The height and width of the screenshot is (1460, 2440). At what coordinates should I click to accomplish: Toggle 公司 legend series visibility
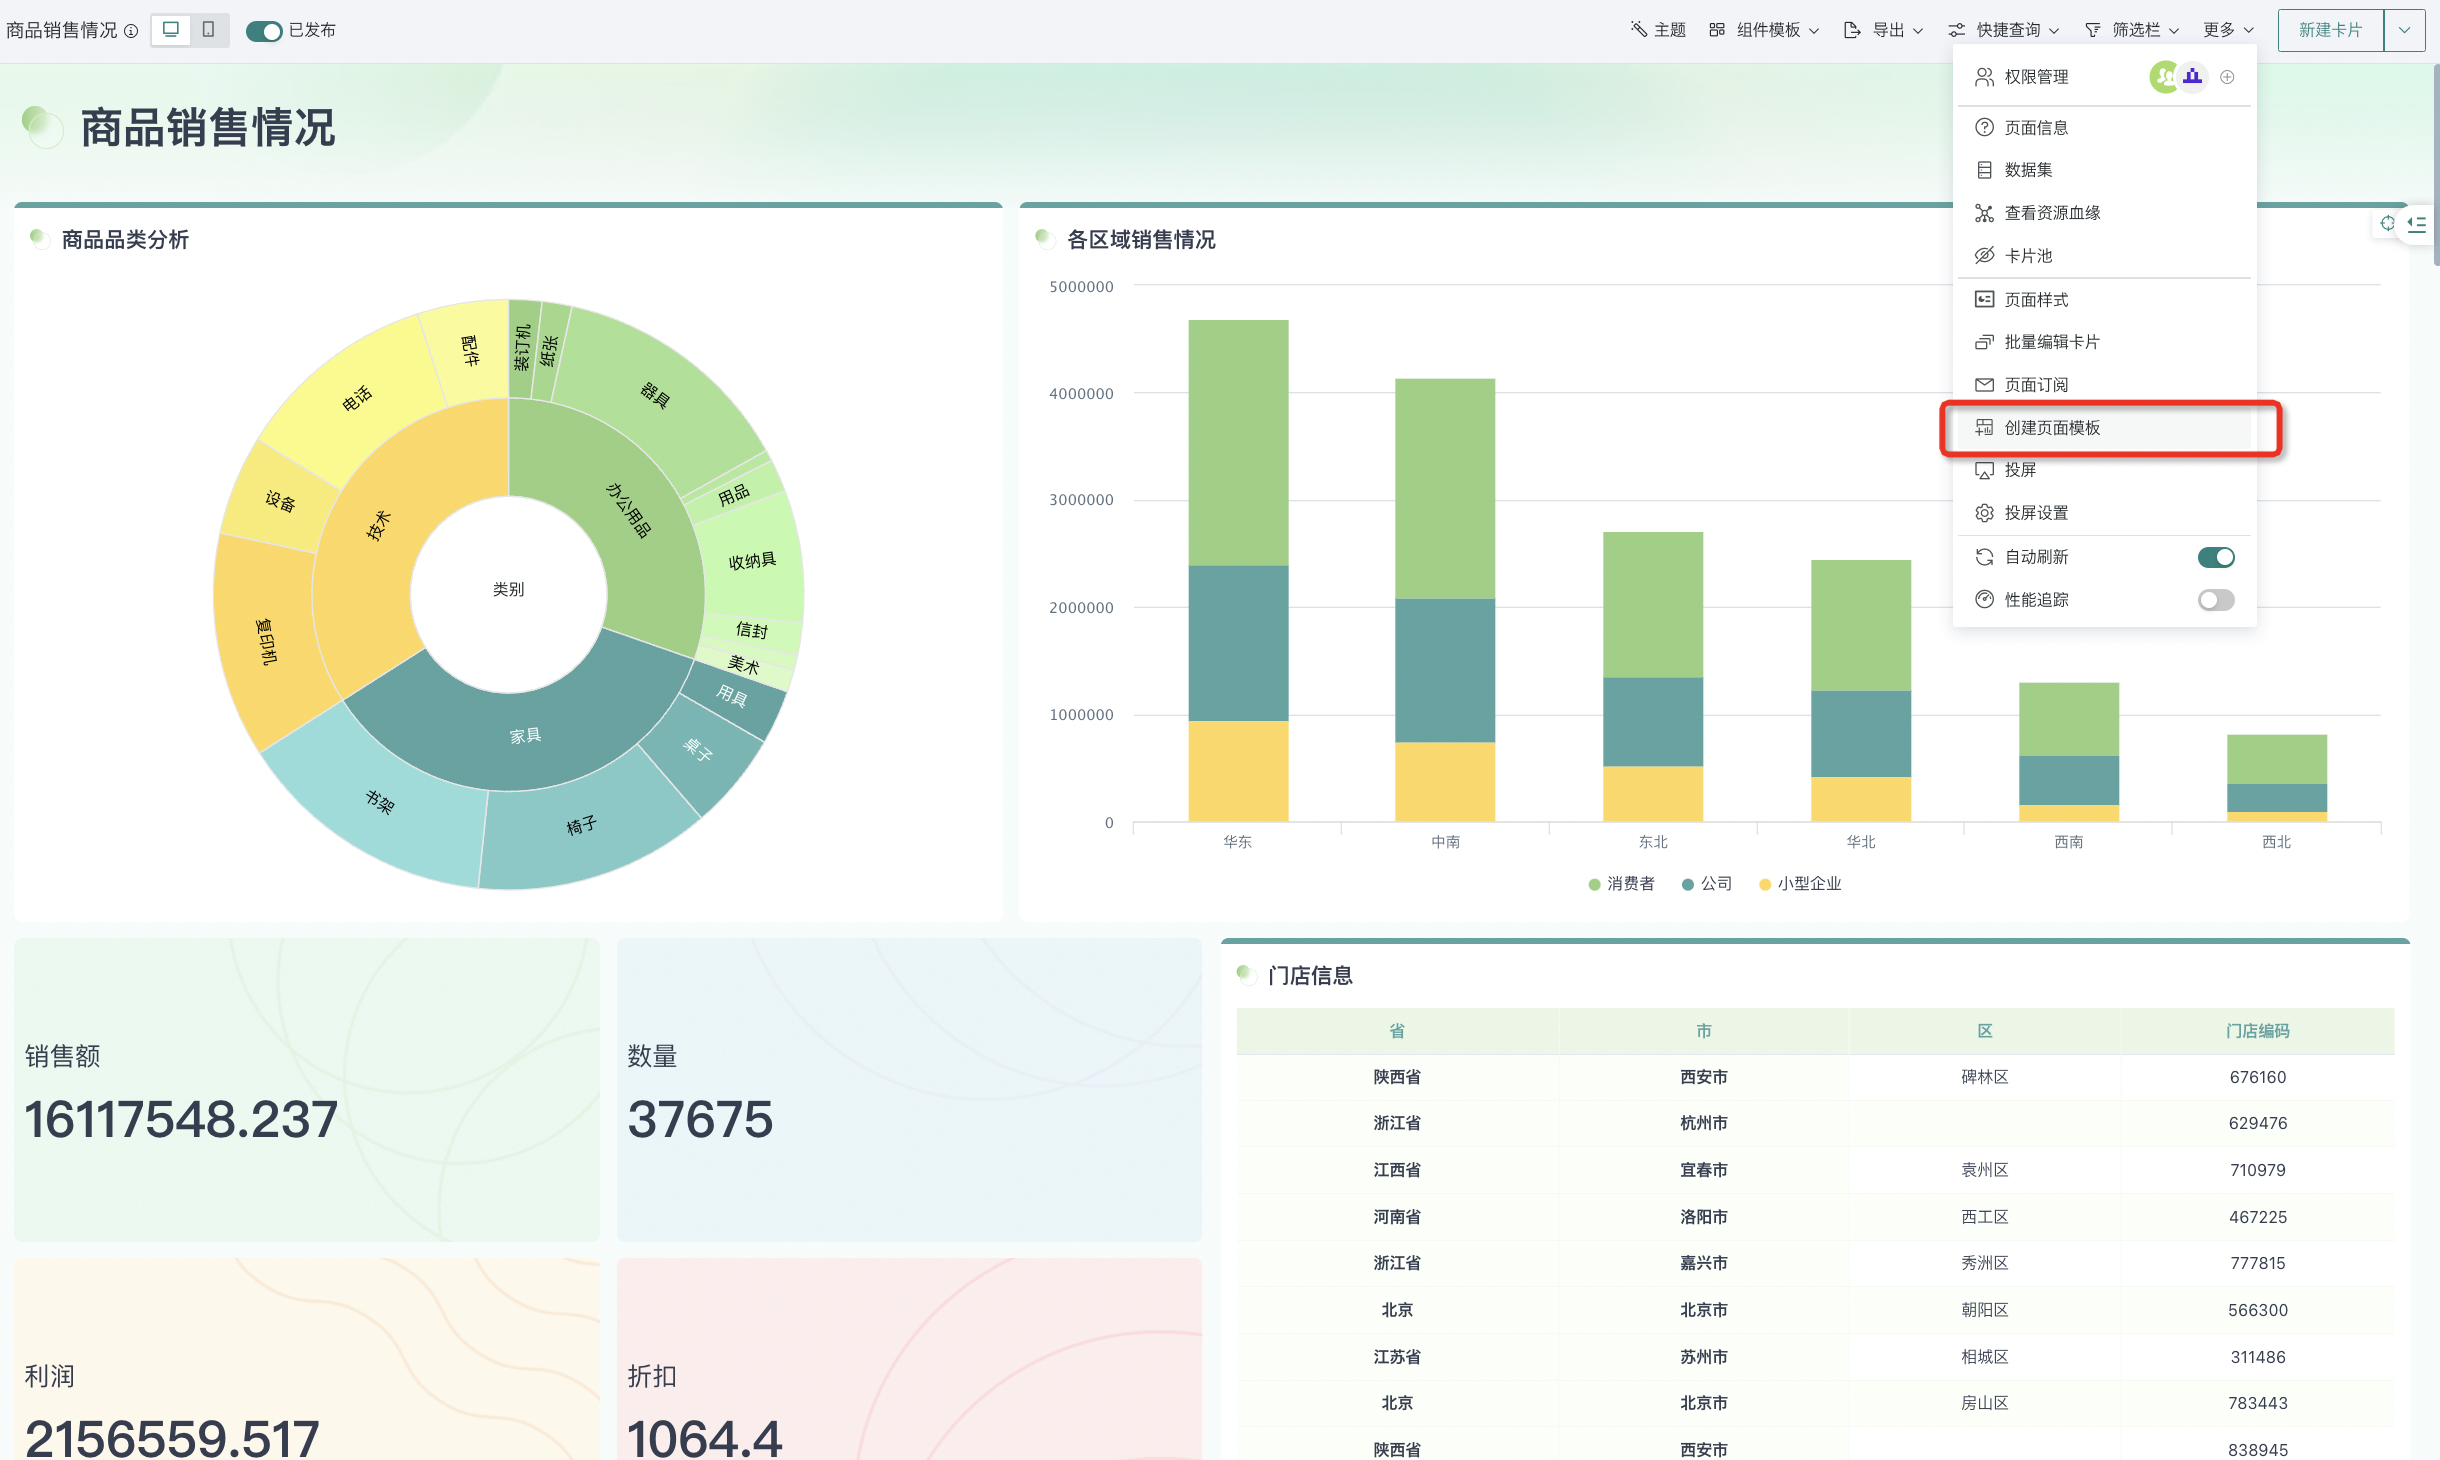[x=1707, y=884]
